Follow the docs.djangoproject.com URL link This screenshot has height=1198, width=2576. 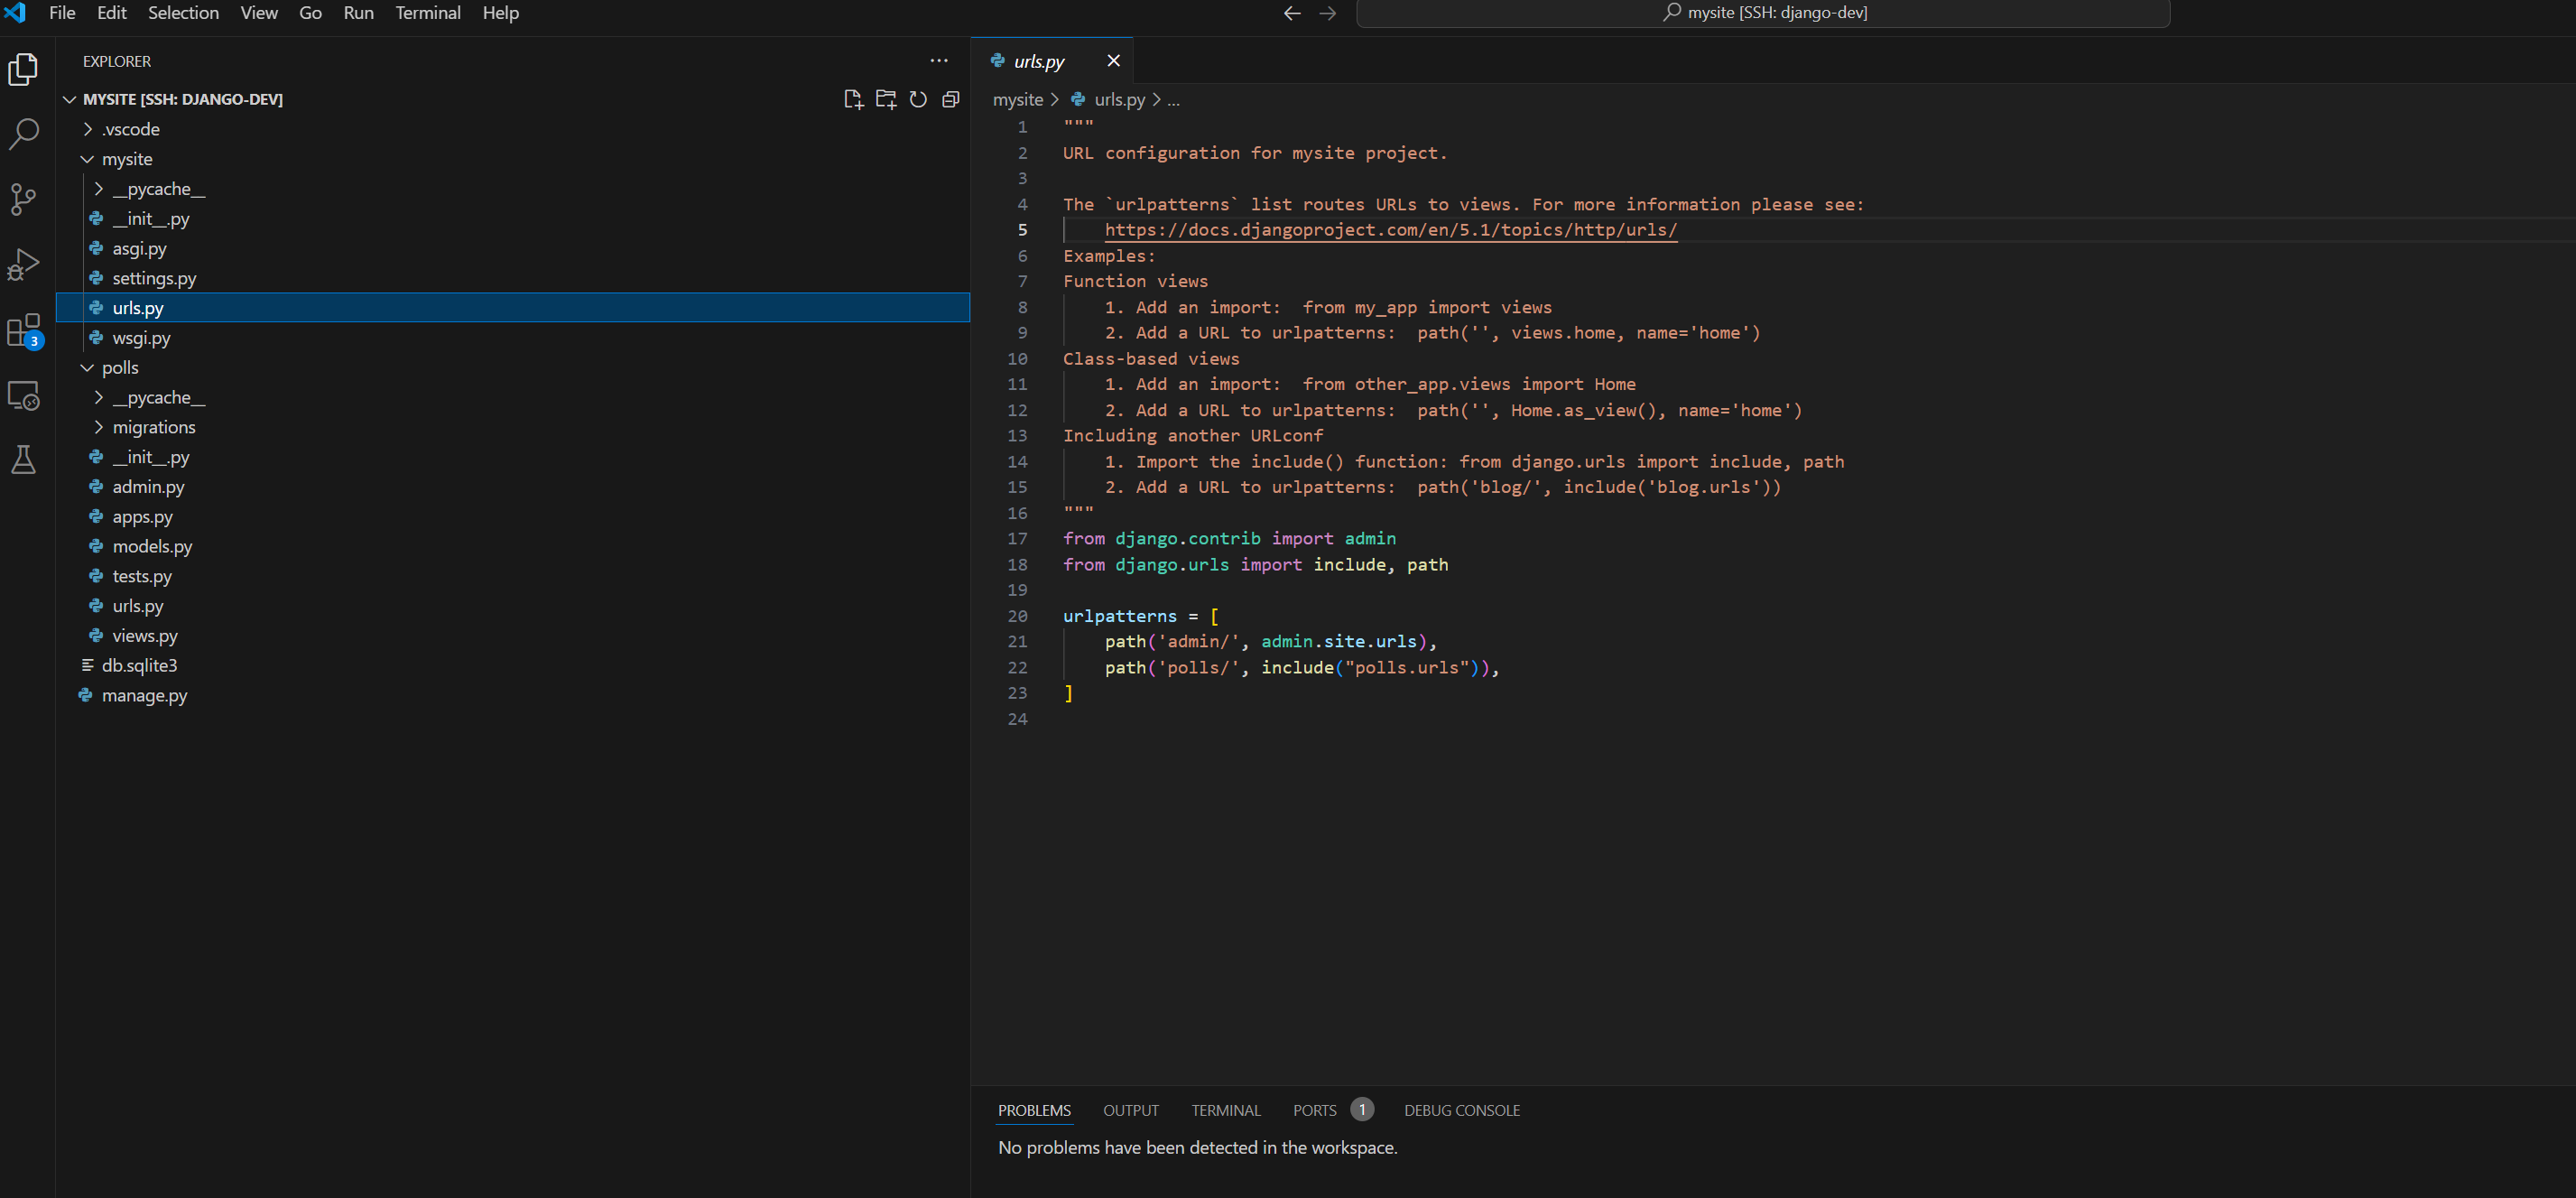pos(1390,230)
